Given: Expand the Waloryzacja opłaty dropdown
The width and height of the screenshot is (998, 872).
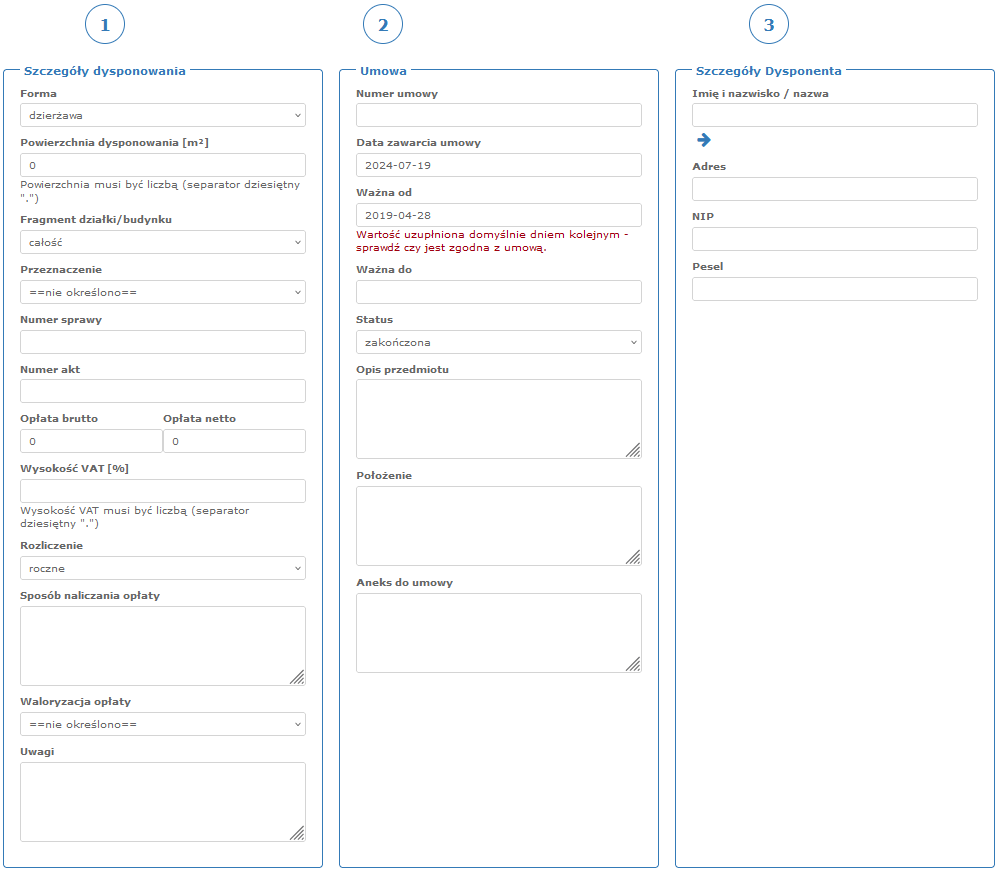Looking at the screenshot, I should pos(162,724).
